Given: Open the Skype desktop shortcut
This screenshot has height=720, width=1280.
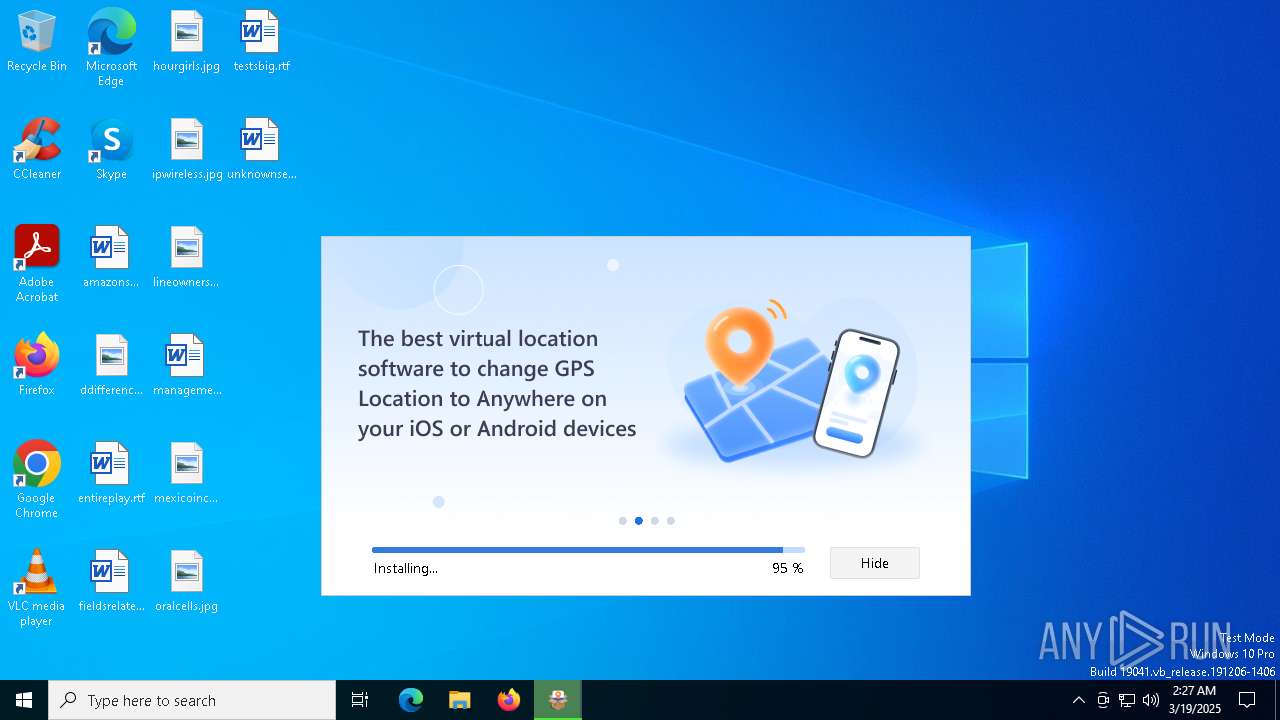Looking at the screenshot, I should [111, 150].
